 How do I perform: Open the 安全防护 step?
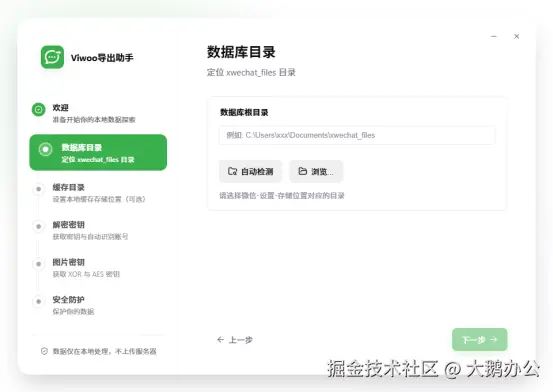pos(98,305)
